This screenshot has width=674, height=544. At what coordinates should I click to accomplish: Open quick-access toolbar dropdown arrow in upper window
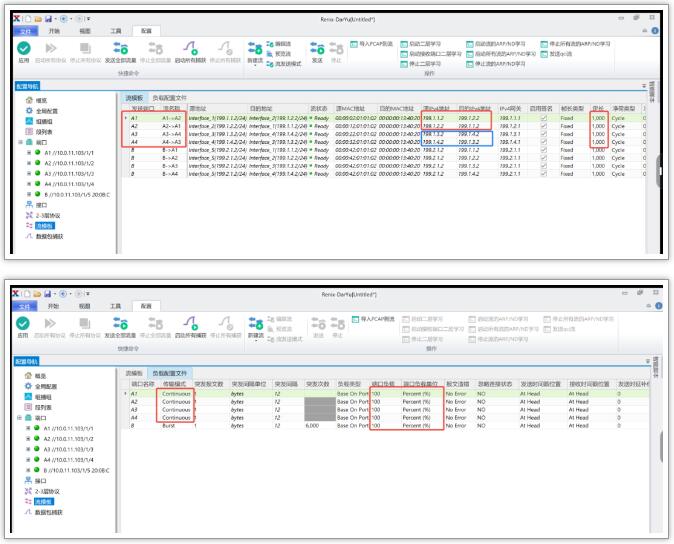click(x=87, y=18)
